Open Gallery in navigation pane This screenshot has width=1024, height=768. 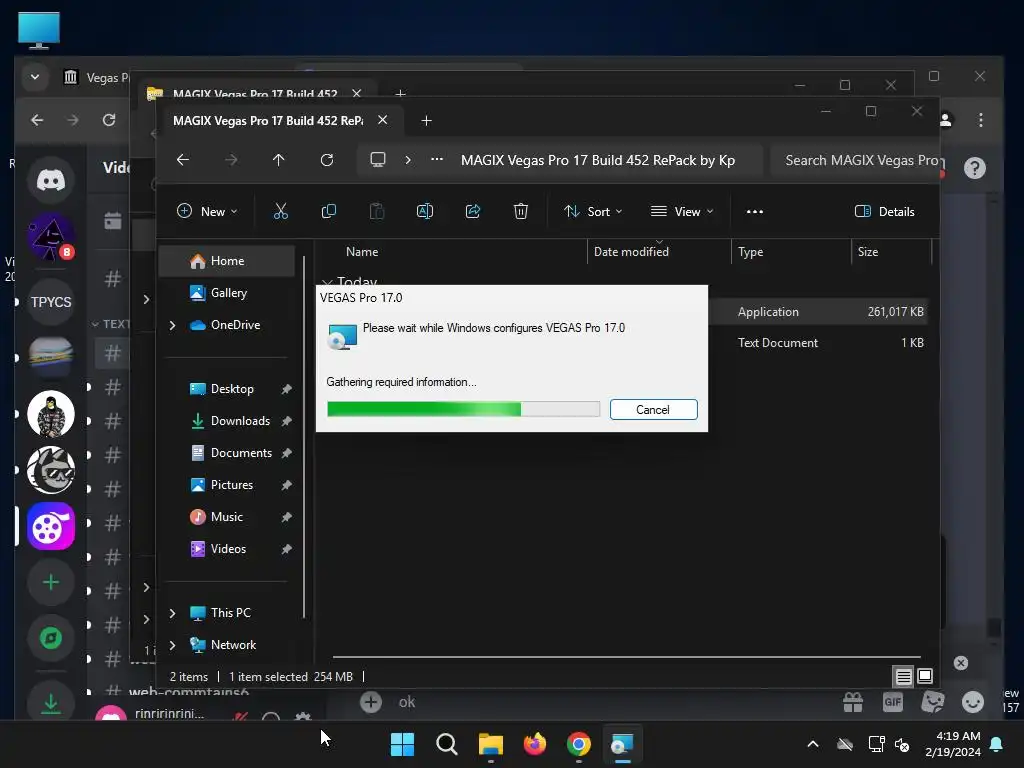227,293
